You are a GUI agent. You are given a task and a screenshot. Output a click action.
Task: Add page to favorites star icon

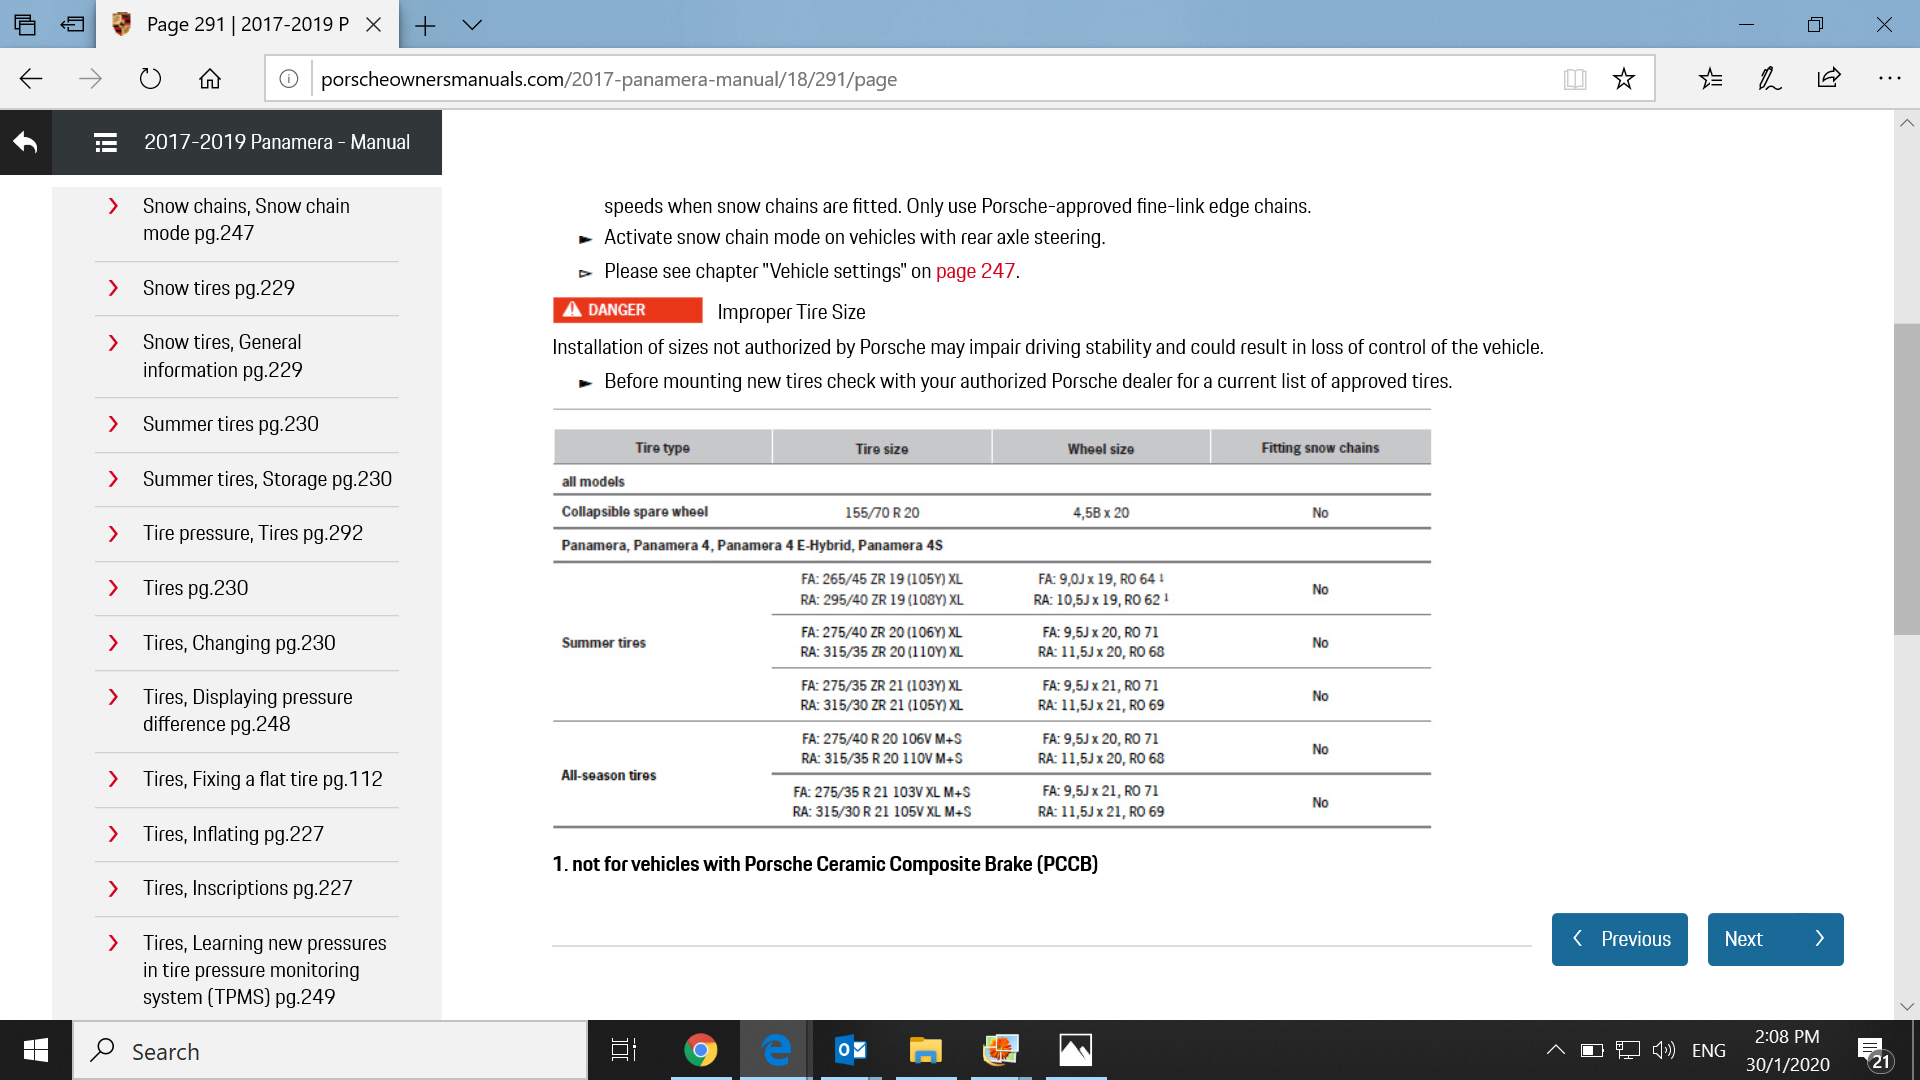coord(1624,79)
